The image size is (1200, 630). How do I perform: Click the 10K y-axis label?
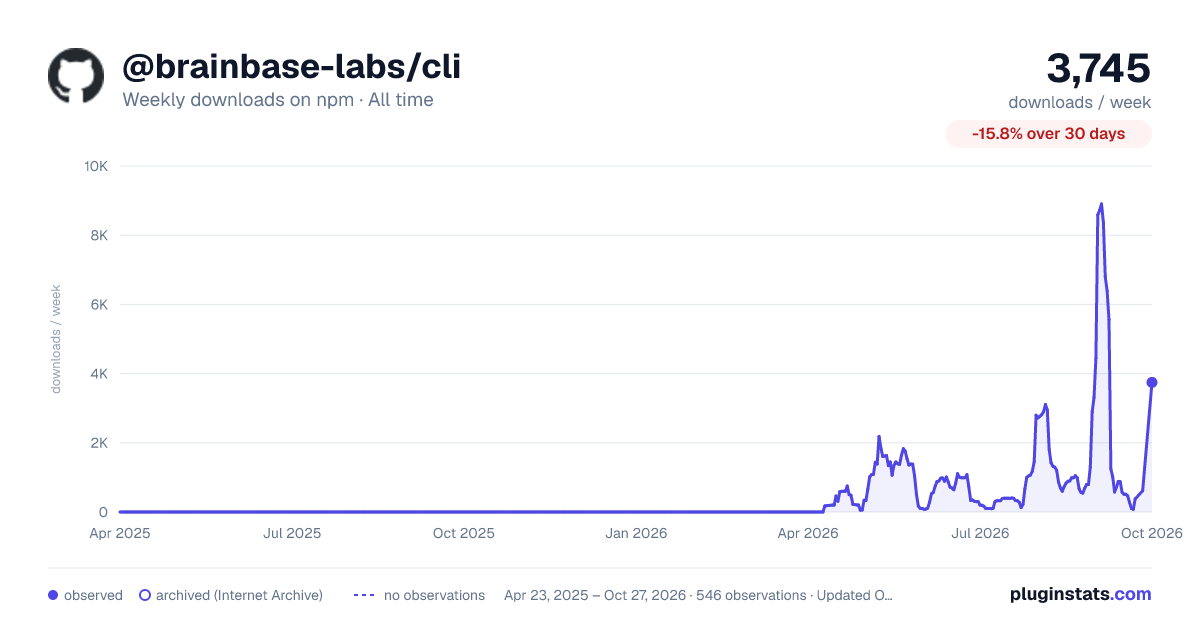click(x=96, y=166)
